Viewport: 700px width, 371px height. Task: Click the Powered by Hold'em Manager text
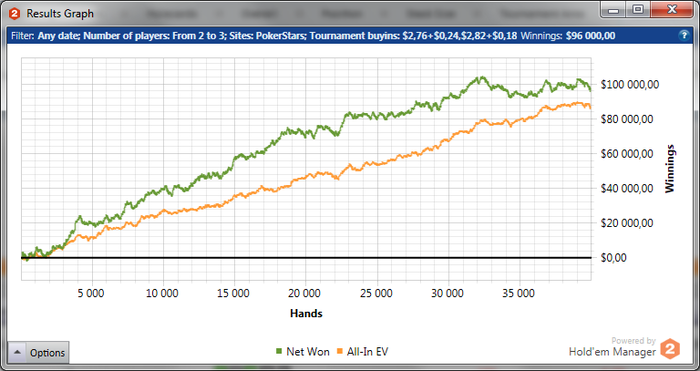pos(612,347)
